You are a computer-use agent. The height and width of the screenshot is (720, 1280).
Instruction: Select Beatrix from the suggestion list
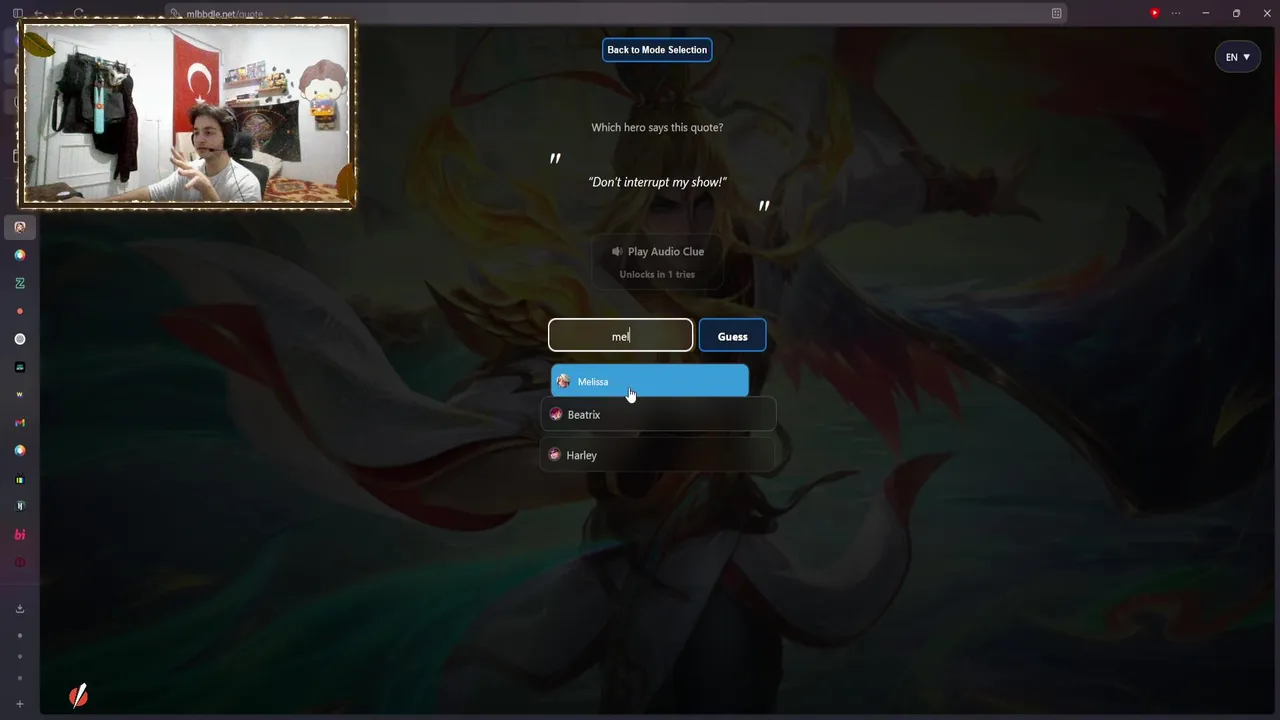tap(658, 414)
